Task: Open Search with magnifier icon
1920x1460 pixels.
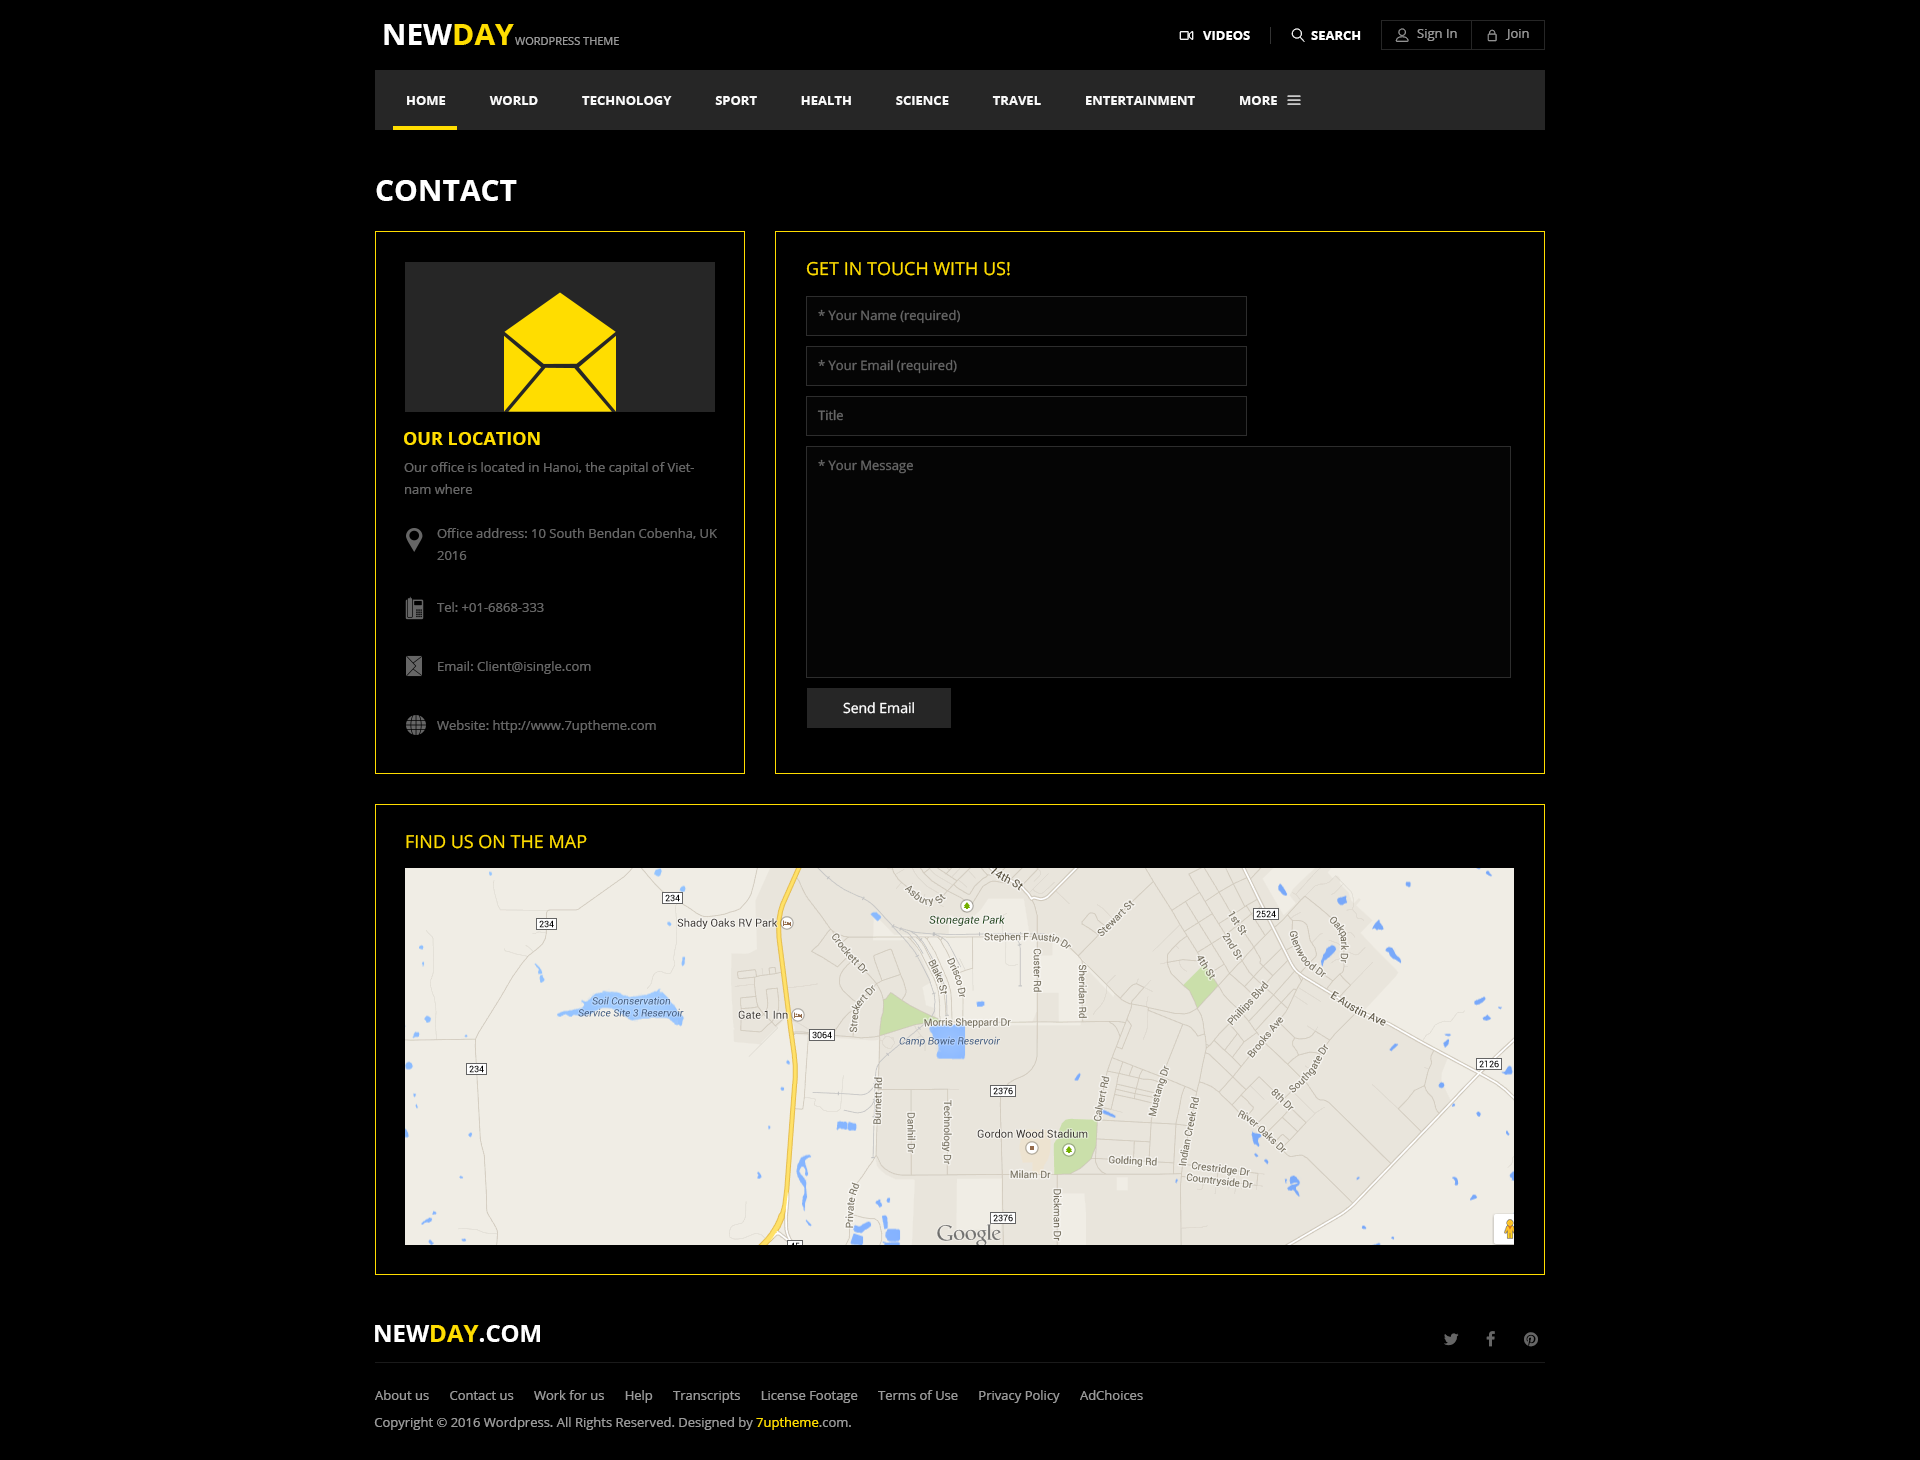Action: [1325, 35]
